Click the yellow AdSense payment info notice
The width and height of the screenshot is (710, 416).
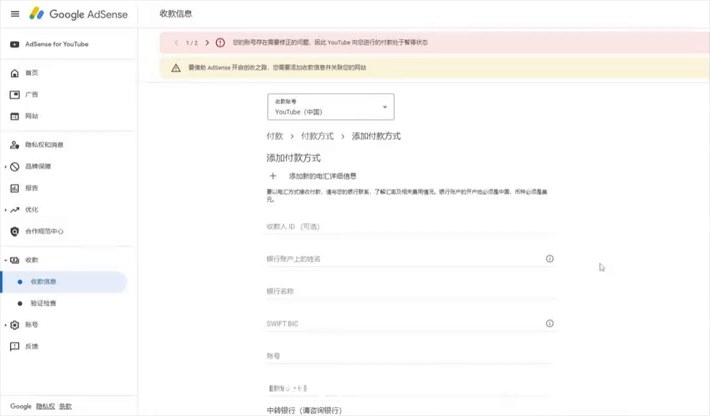click(277, 67)
